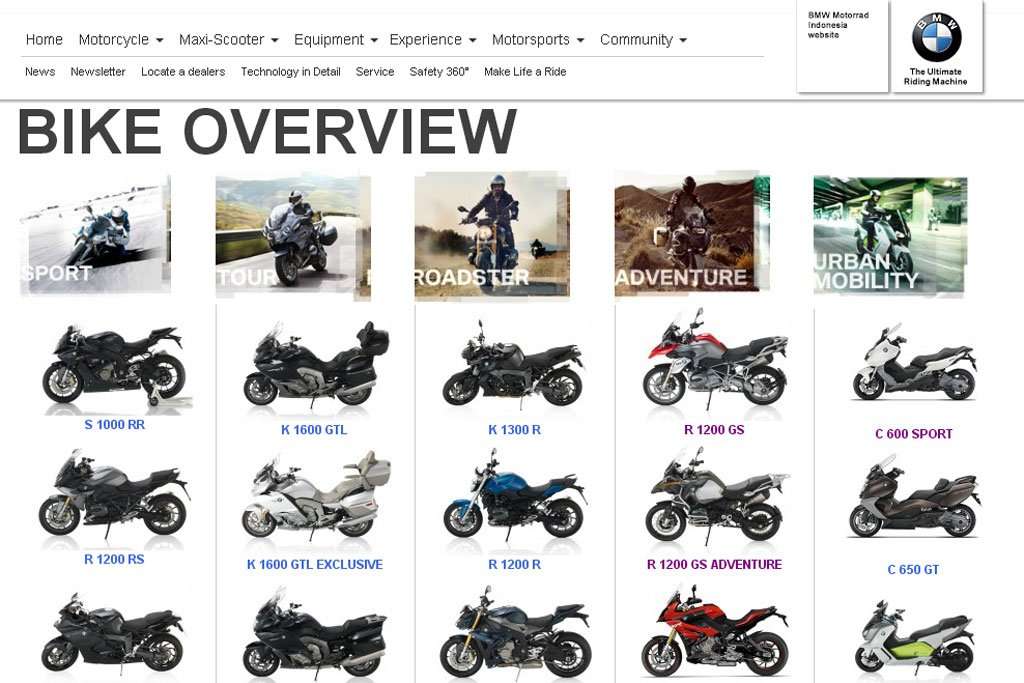Image resolution: width=1024 pixels, height=683 pixels.
Task: Open Technology in Detail
Action: click(x=291, y=72)
